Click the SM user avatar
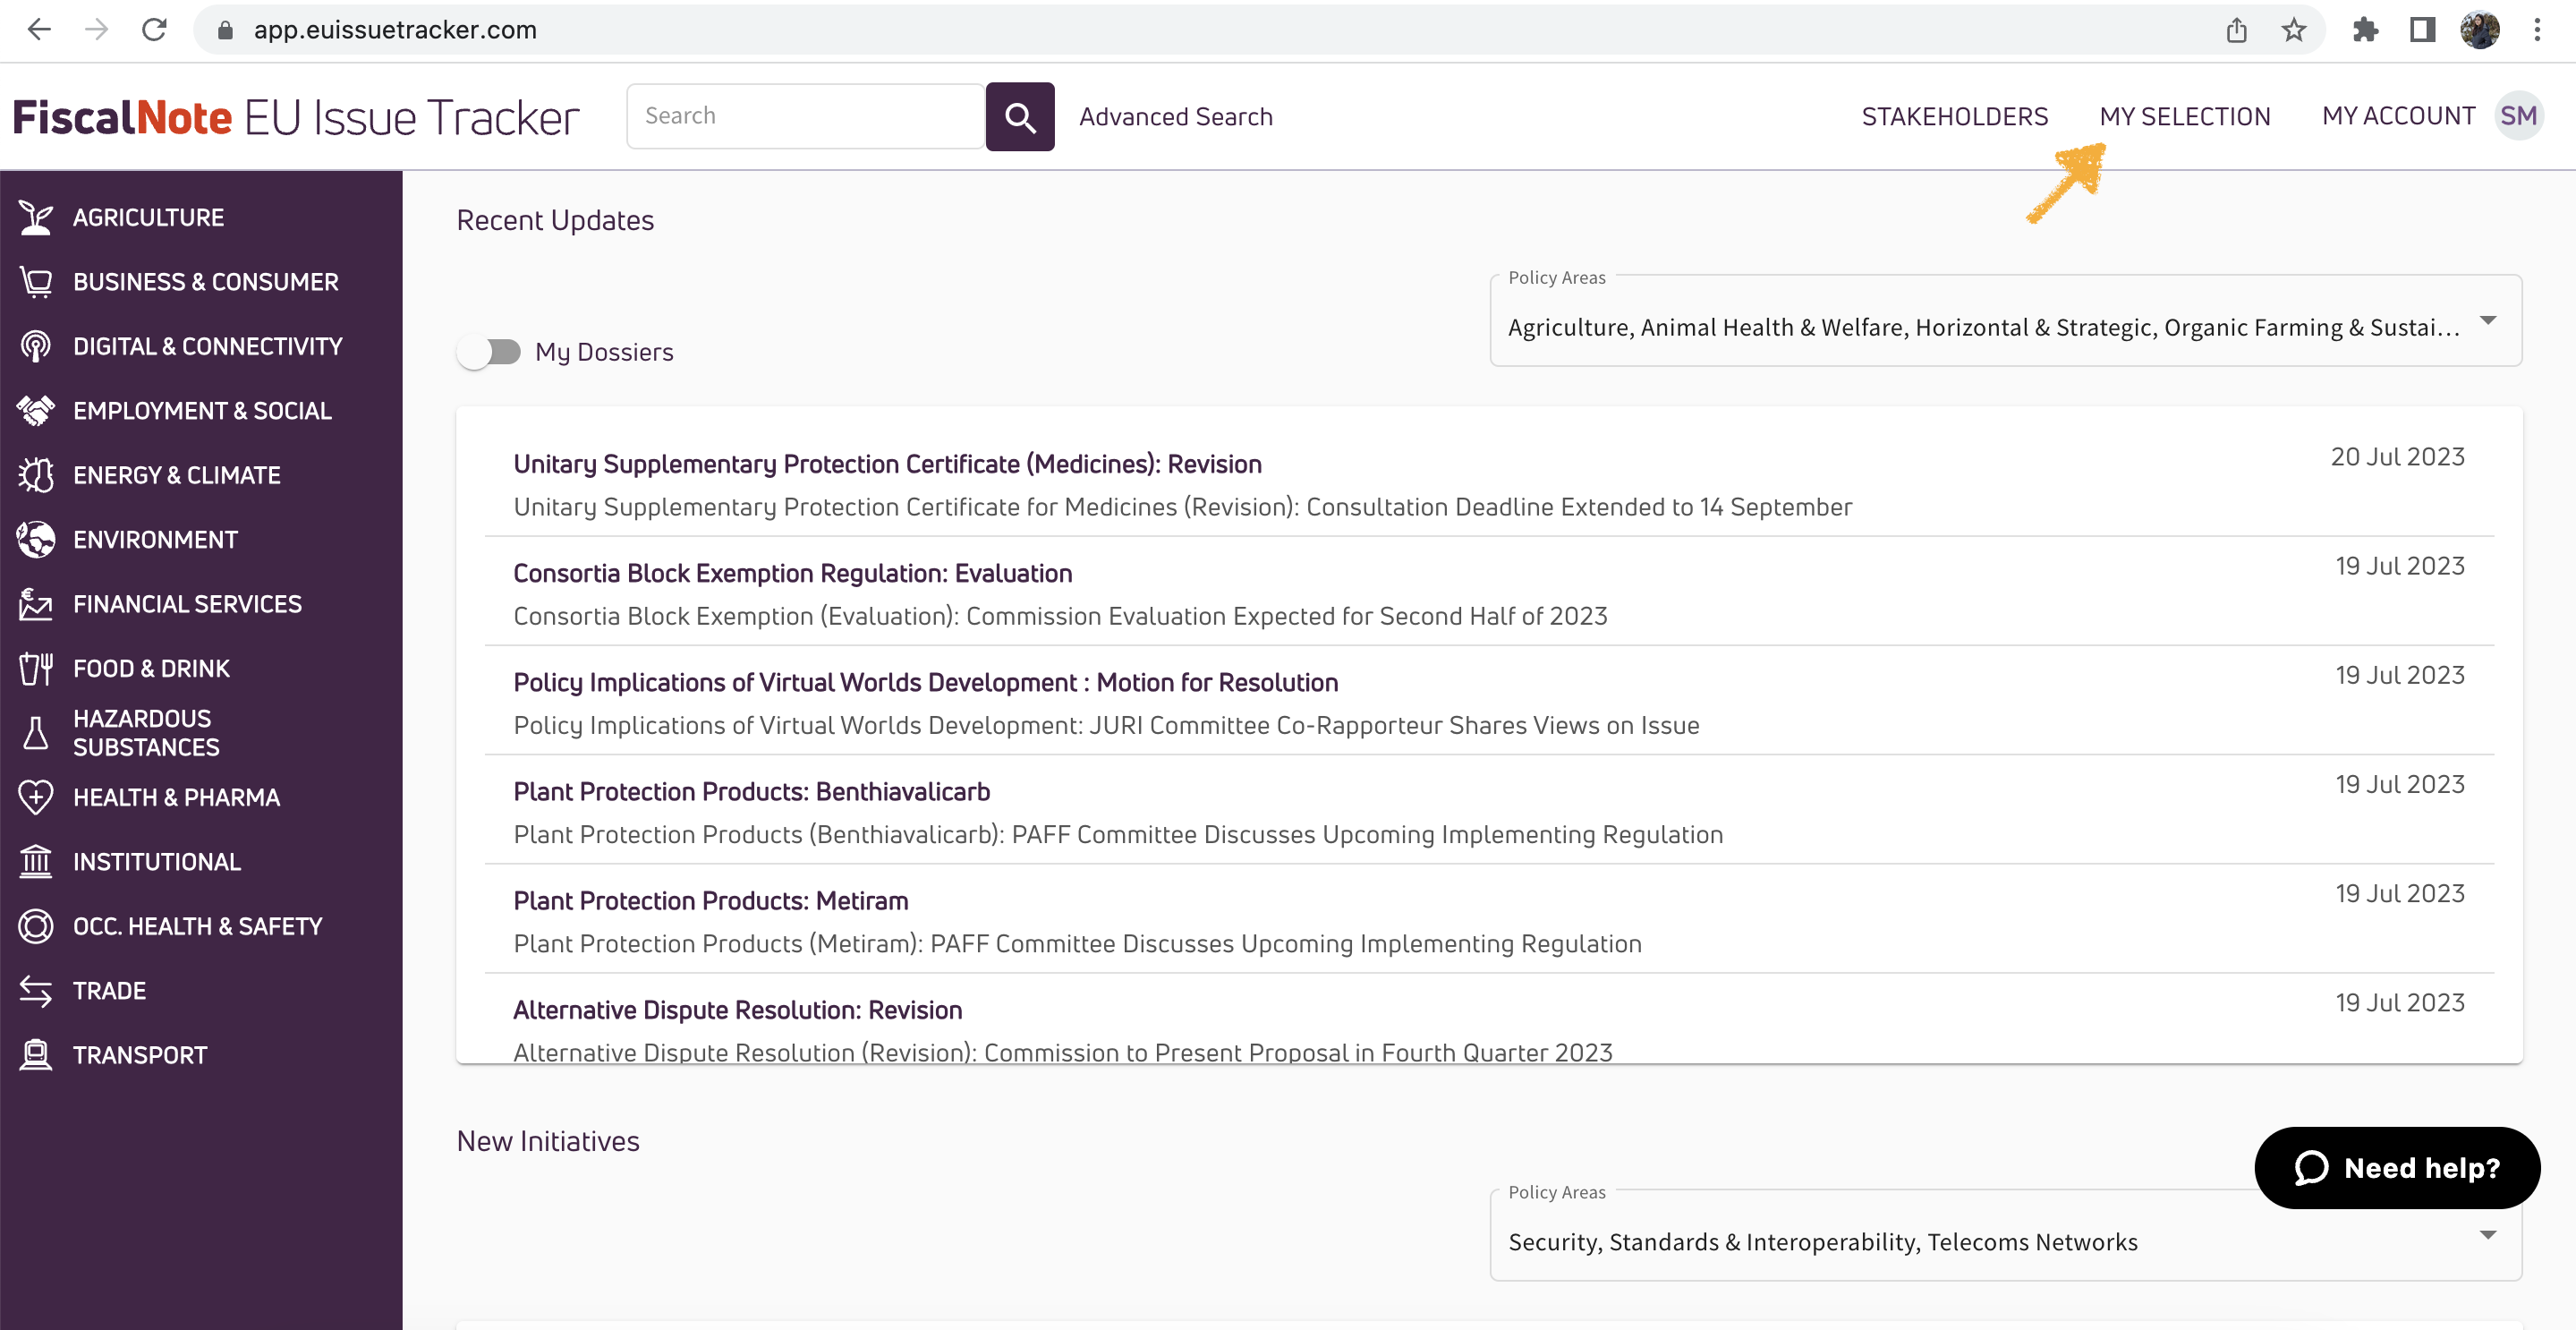2576x1330 pixels. 2518,116
